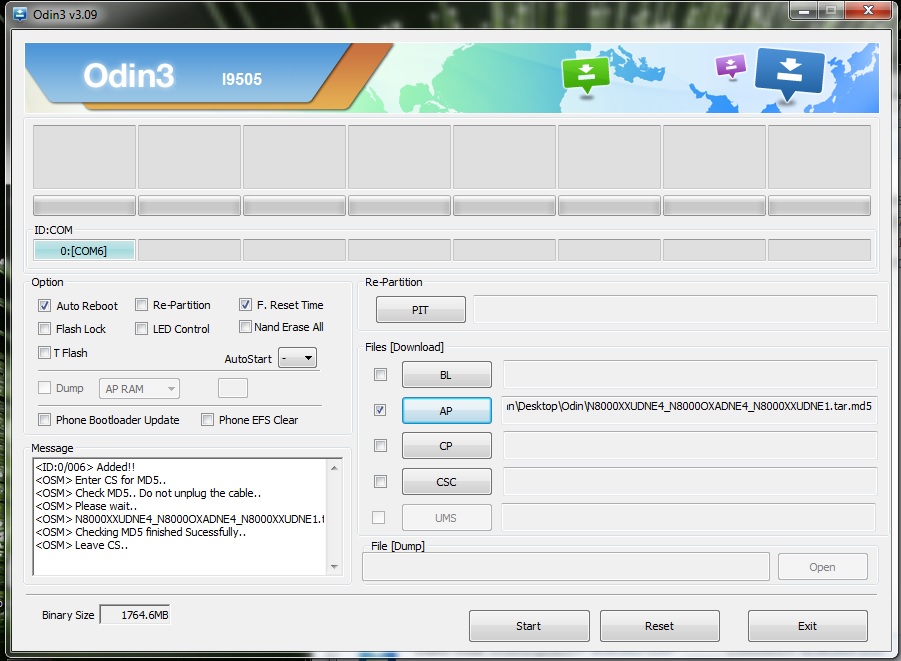Viewport: 901px width, 661px height.
Task: Click message log scrollbar down arrow
Action: pos(334,567)
